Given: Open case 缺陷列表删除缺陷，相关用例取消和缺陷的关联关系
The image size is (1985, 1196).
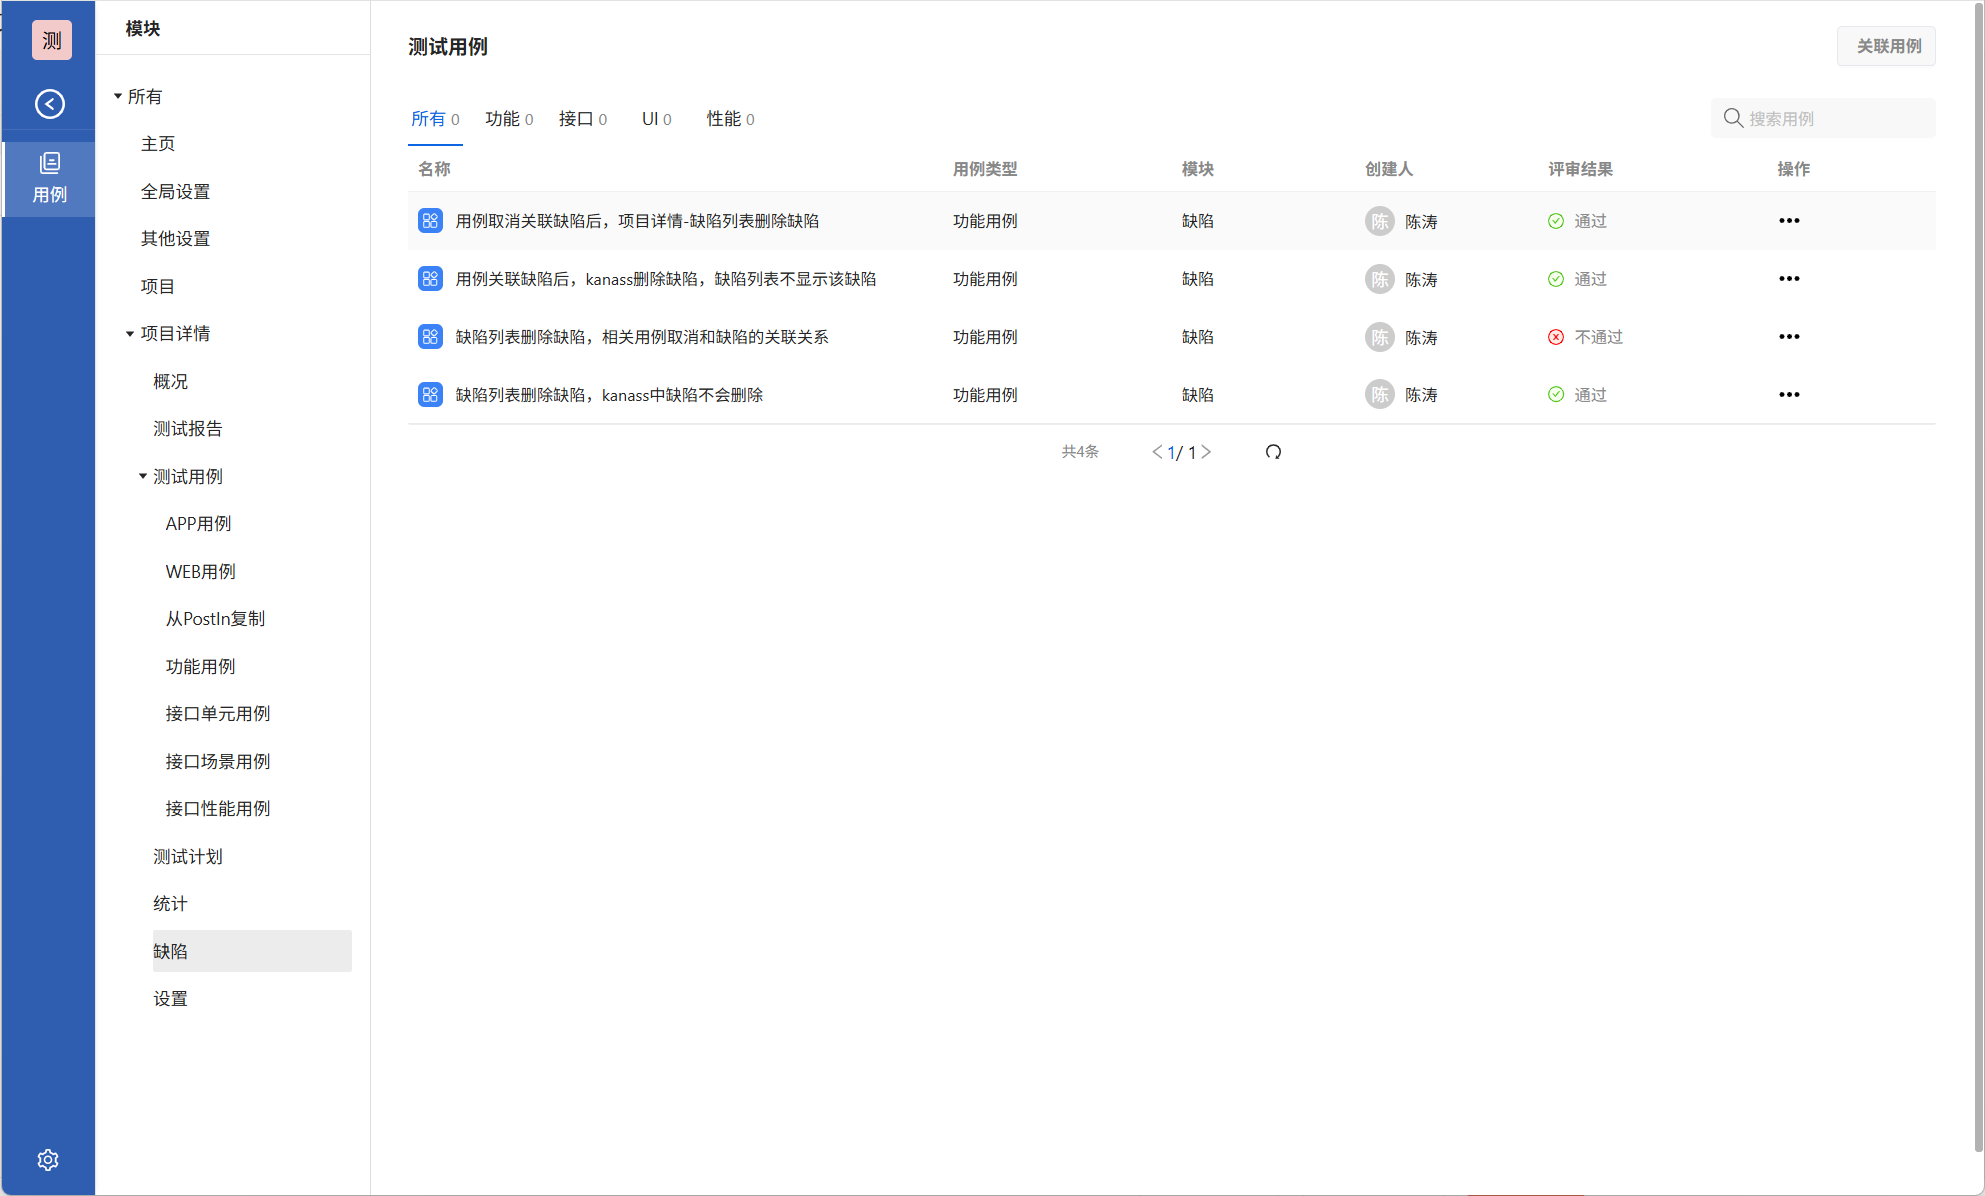Looking at the screenshot, I should tap(641, 337).
